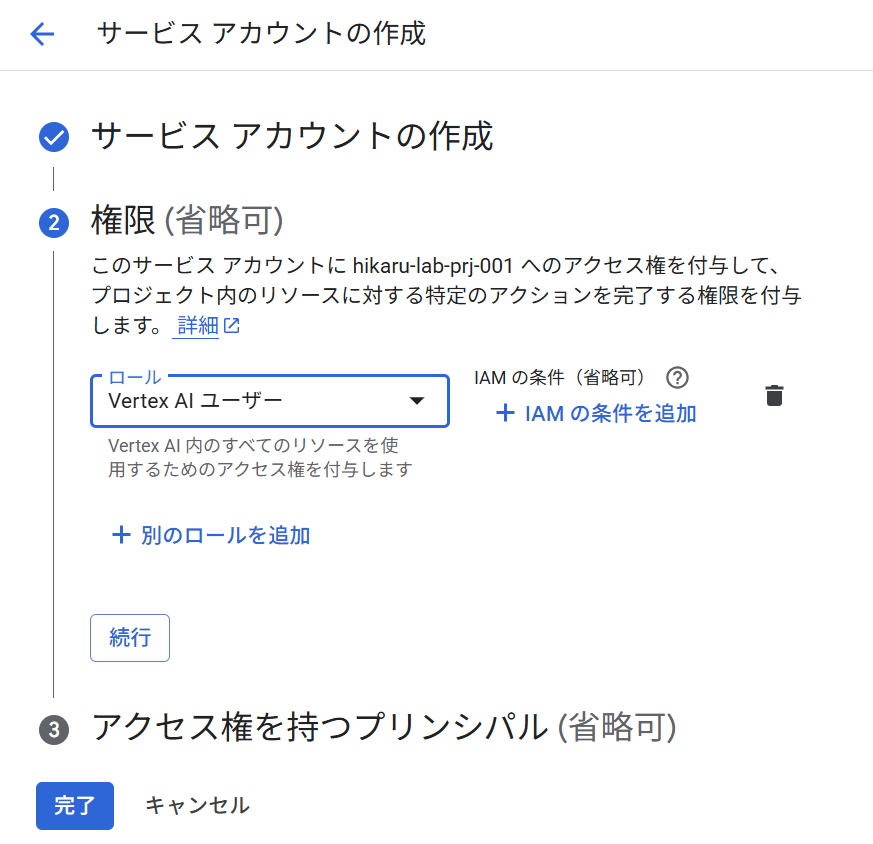
Task: Click the step 3 number circle icon
Action: (x=54, y=730)
